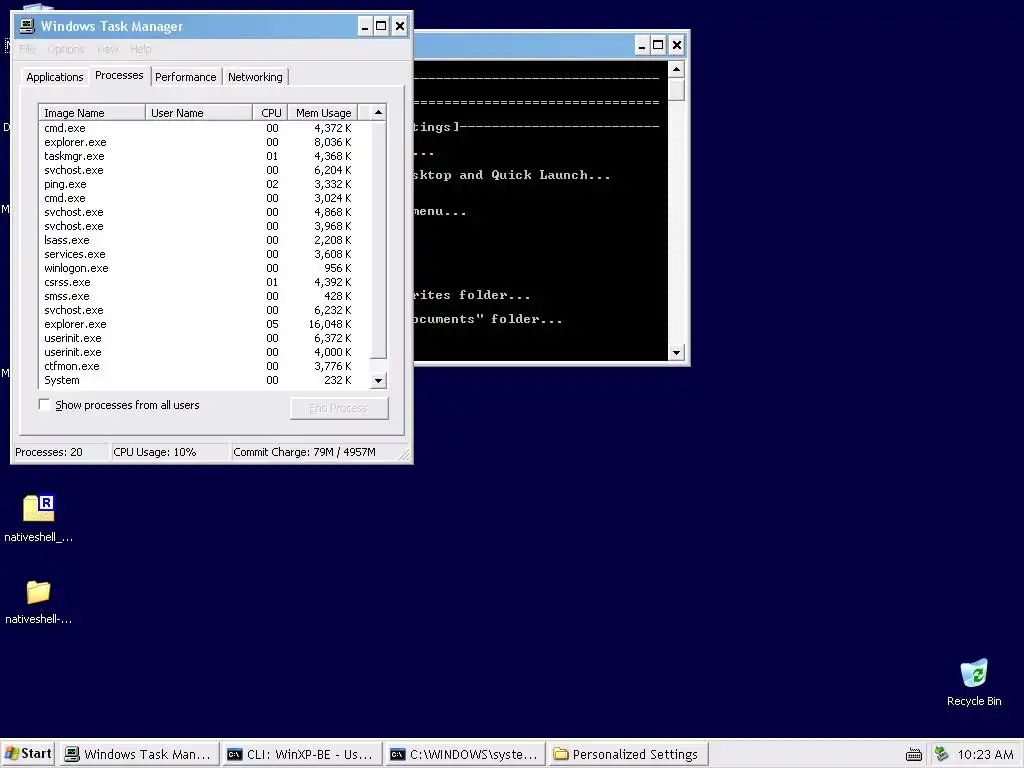Screen dimensions: 1024x768
Task: Click the Task Manager title bar icon
Action: point(27,26)
